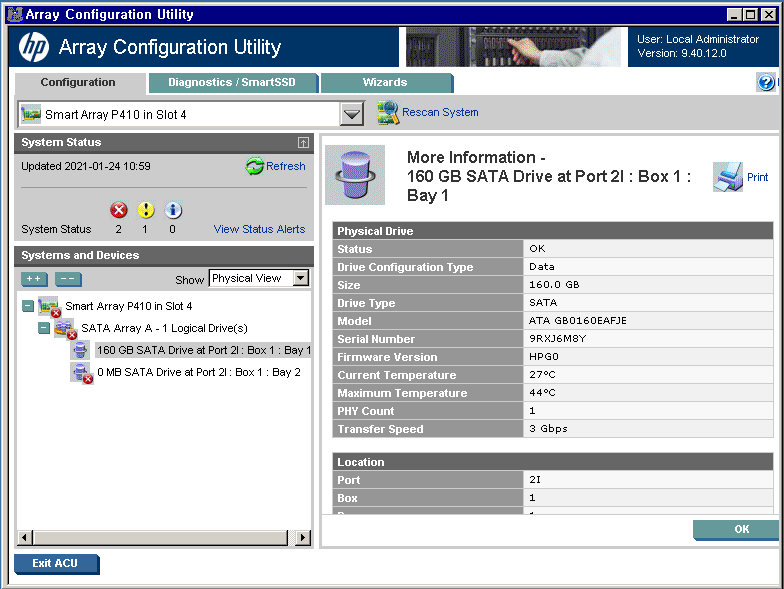784x589 pixels.
Task: Click the Rescan System link
Action: pyautogui.click(x=440, y=112)
